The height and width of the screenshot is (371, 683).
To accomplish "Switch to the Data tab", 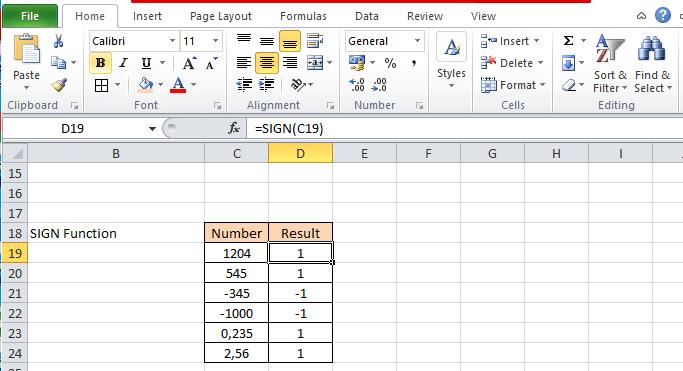I will click(367, 16).
